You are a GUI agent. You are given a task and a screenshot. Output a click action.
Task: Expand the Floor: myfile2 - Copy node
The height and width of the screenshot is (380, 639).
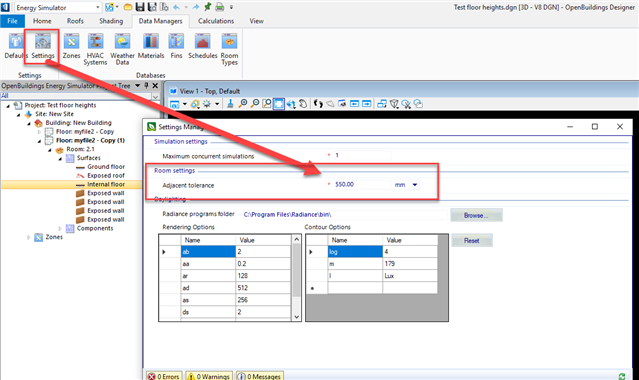(40, 132)
